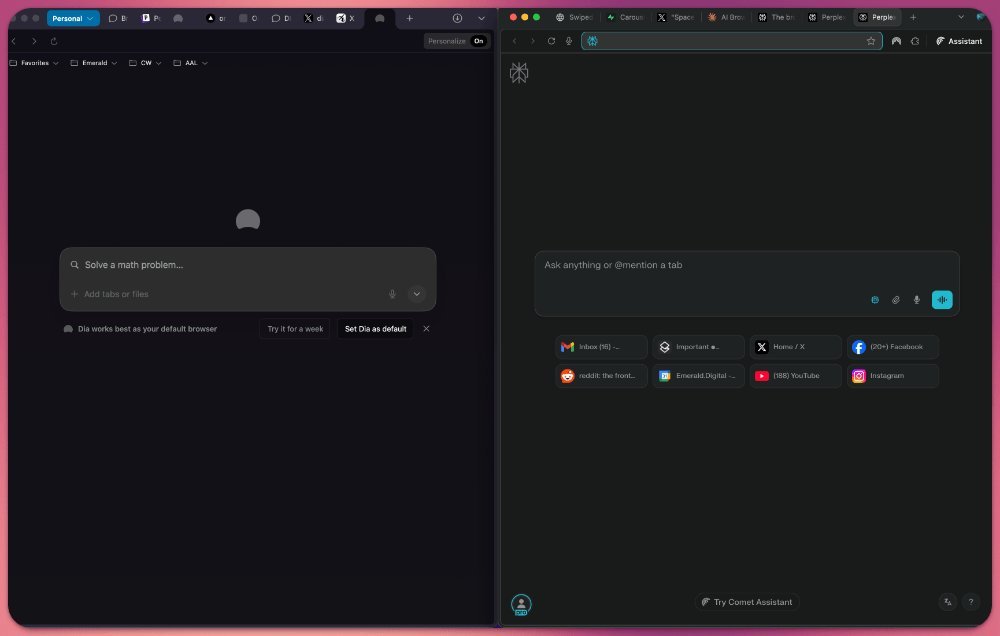Click the paperclip attach icon in Comet
Viewport: 1000px width, 636px height.
pyautogui.click(x=896, y=300)
